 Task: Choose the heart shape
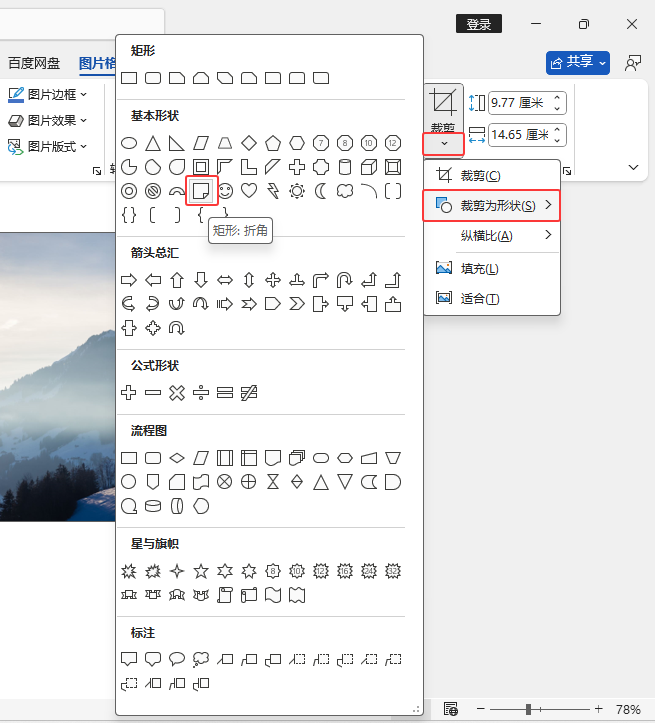pyautogui.click(x=249, y=190)
